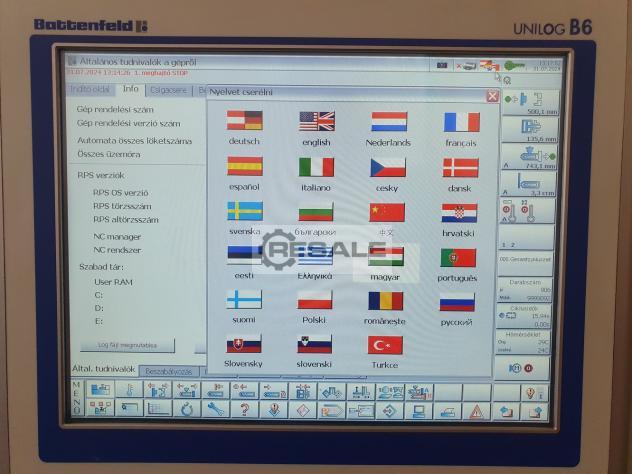Pick the français French flag
Viewport: 632px width, 474px height.
461,122
